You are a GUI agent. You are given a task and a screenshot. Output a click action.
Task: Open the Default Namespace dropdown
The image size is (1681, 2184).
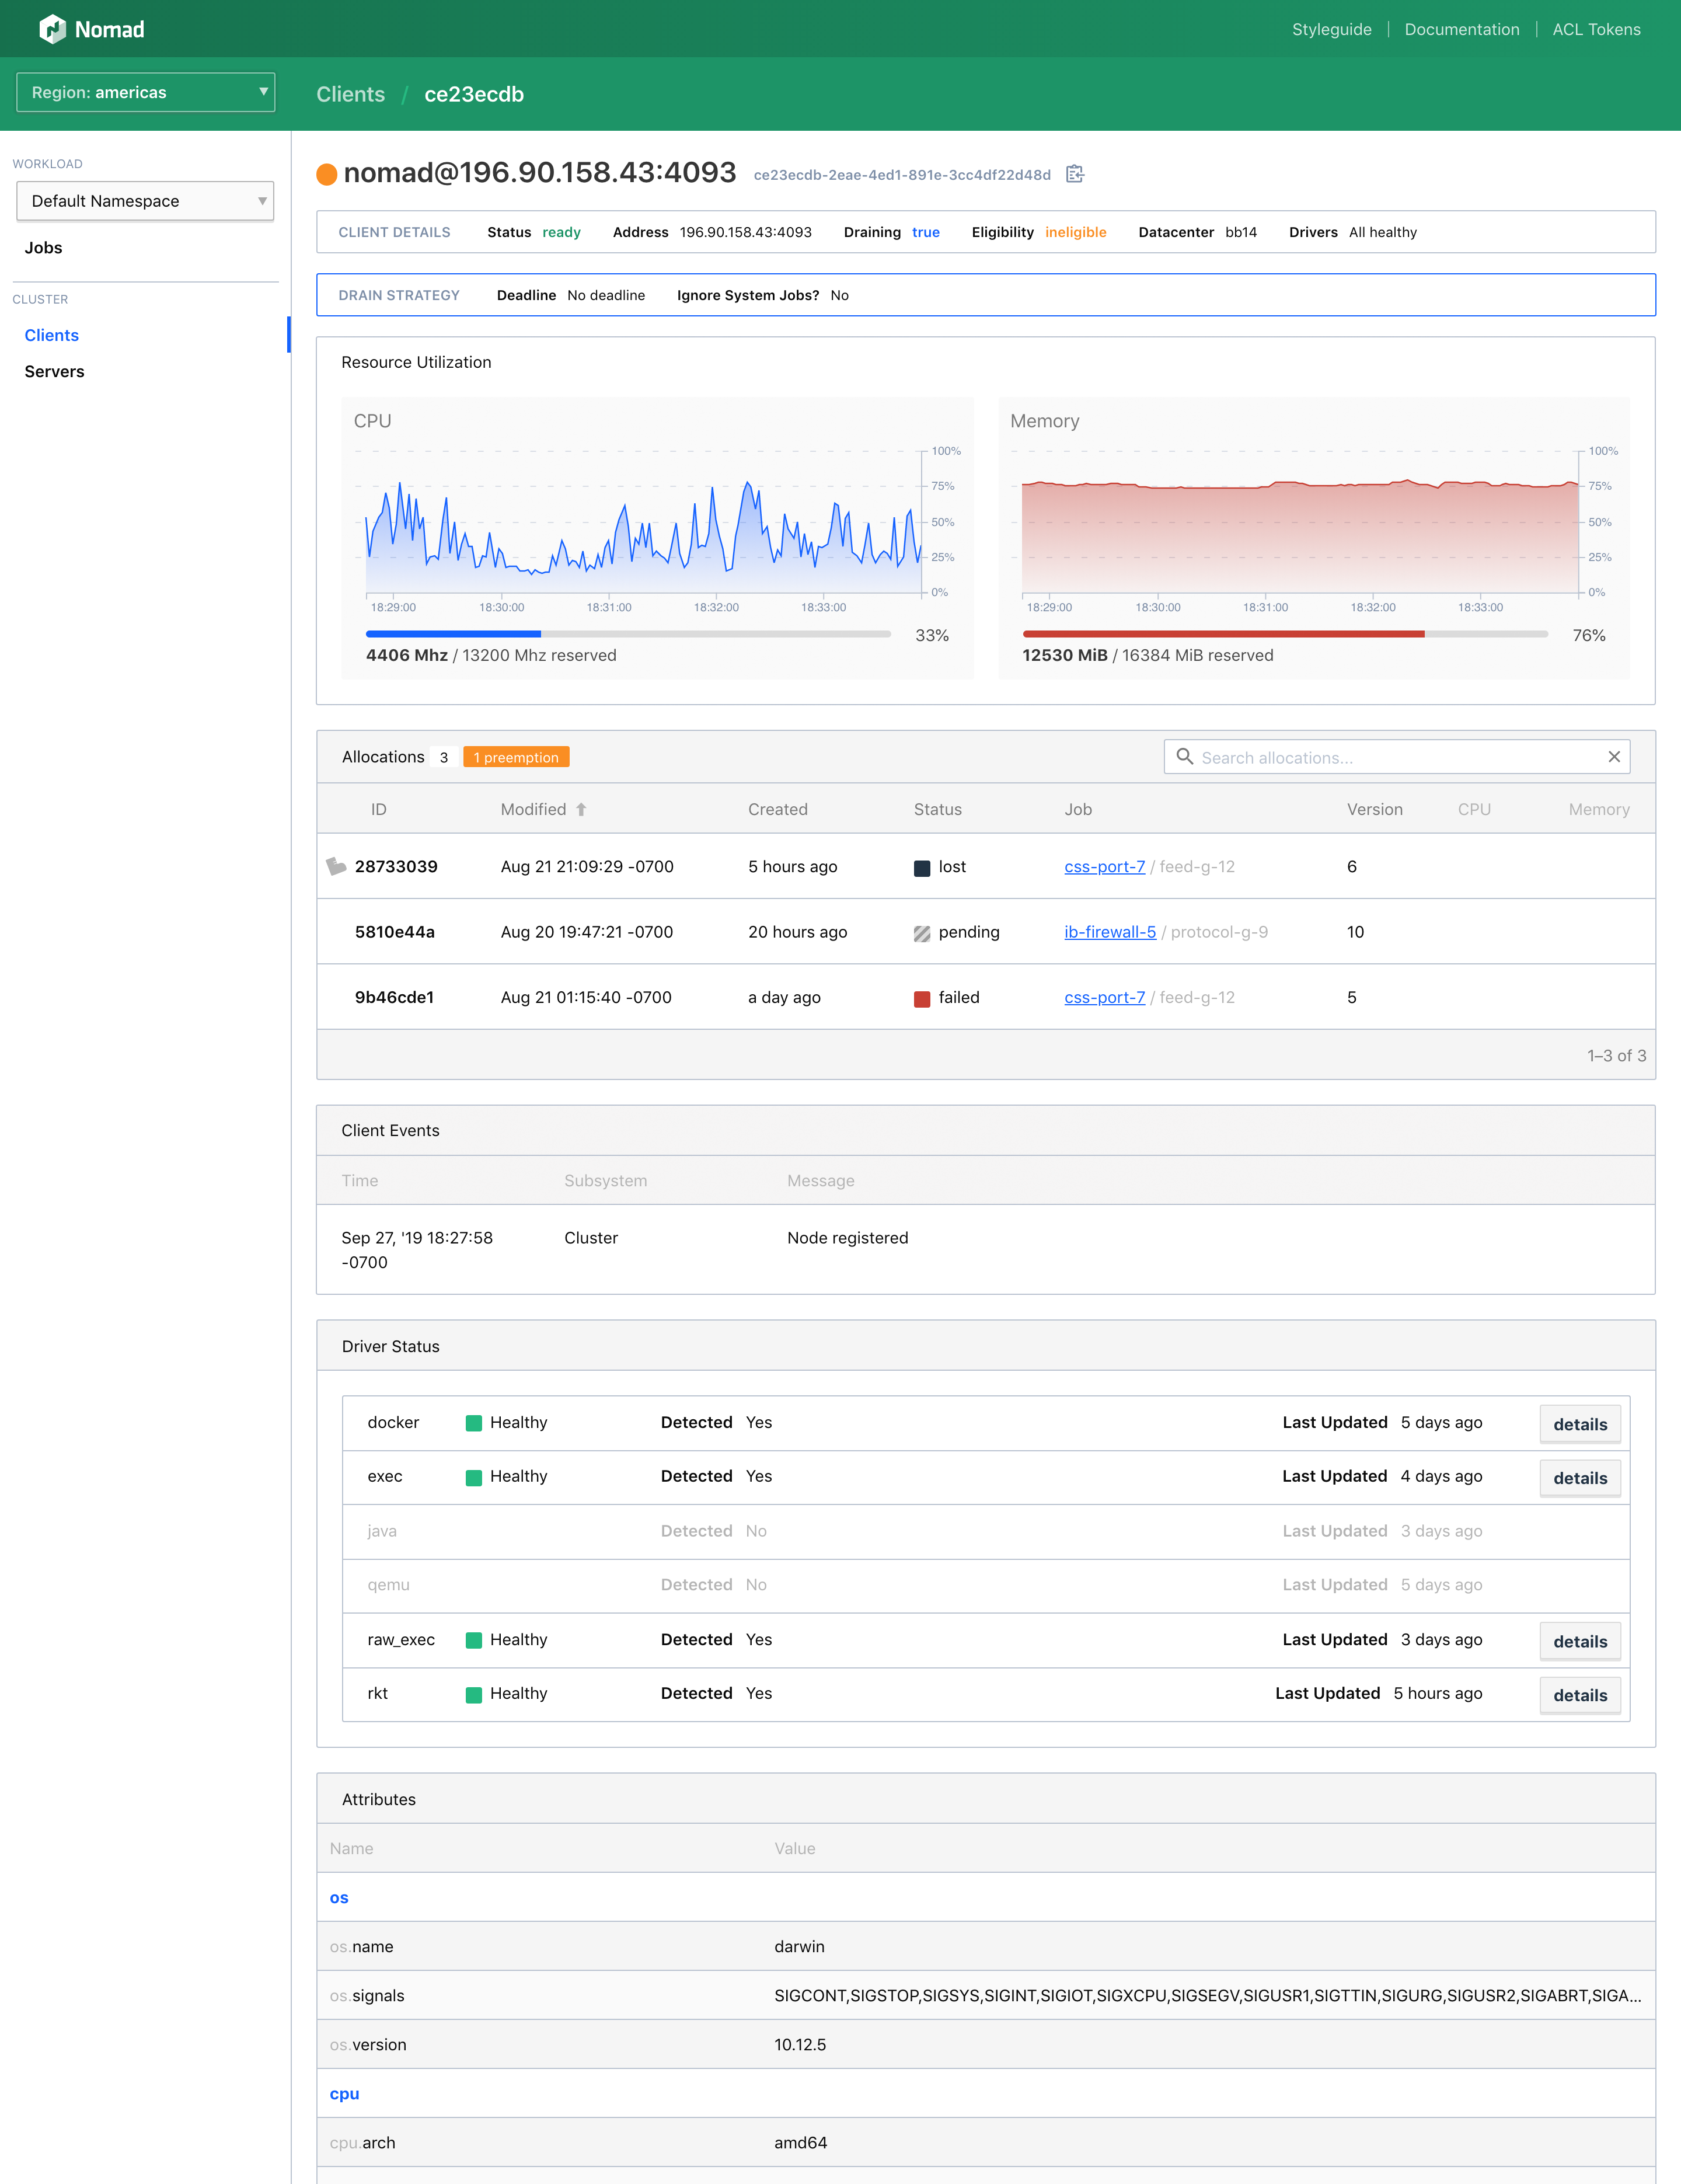(x=146, y=201)
